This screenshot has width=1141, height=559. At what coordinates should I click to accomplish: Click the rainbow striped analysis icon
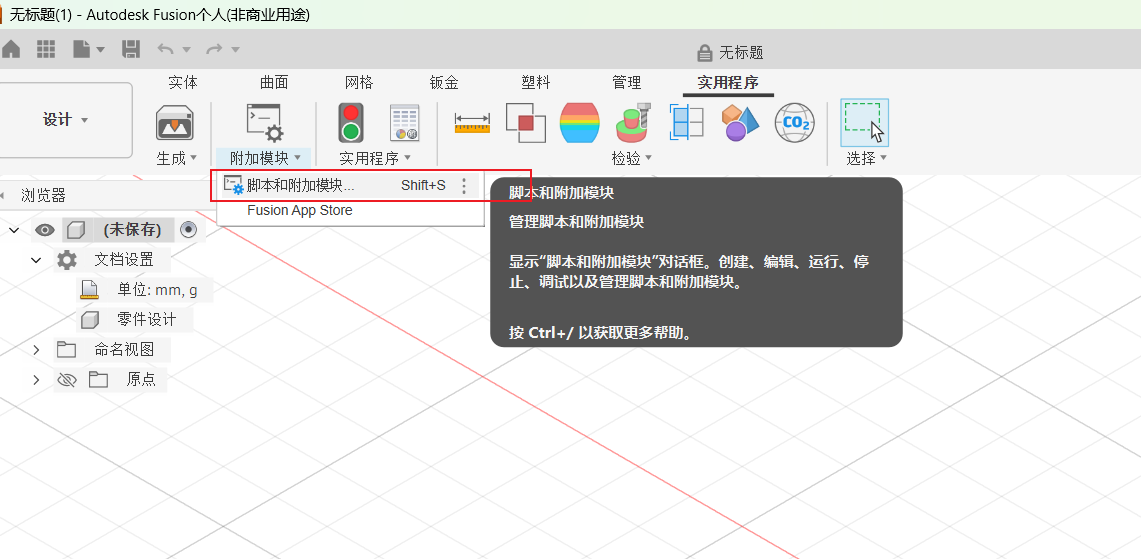click(579, 122)
